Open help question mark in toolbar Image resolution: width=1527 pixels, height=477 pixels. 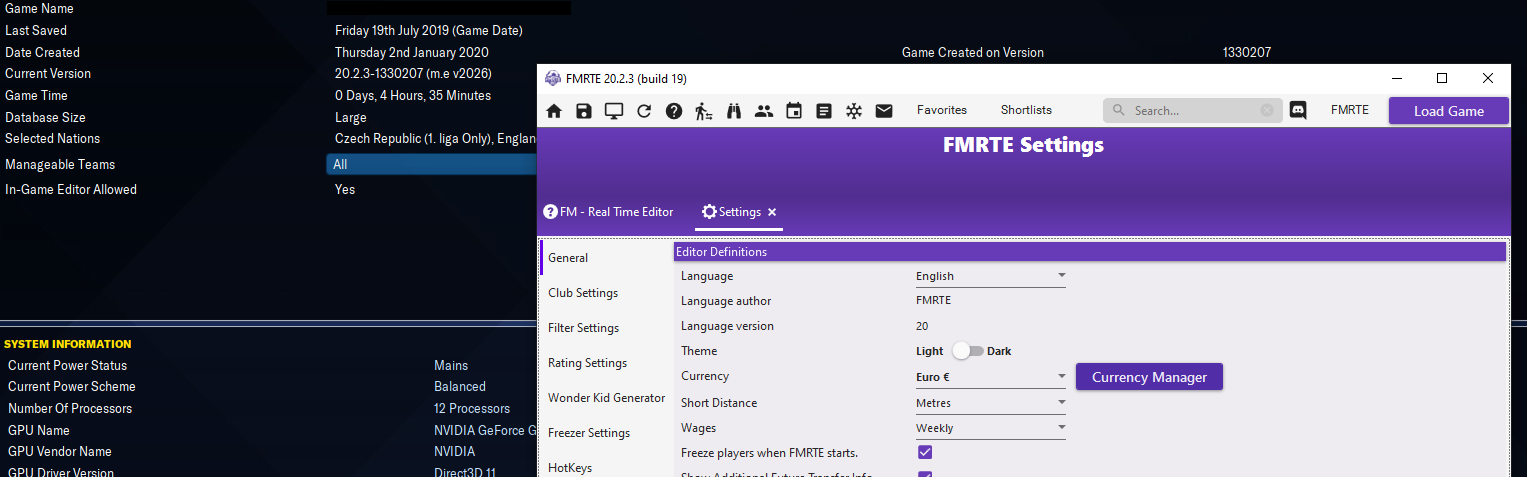[x=674, y=111]
